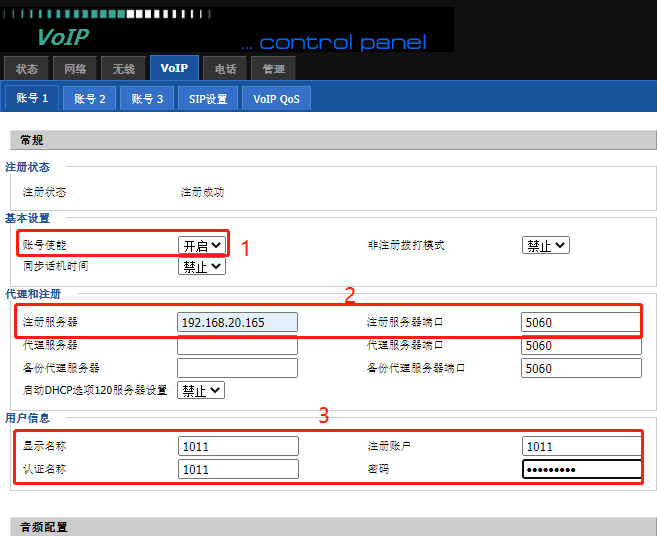This screenshot has width=657, height=536.
Task: Open the 管理 tab
Action: point(273,69)
